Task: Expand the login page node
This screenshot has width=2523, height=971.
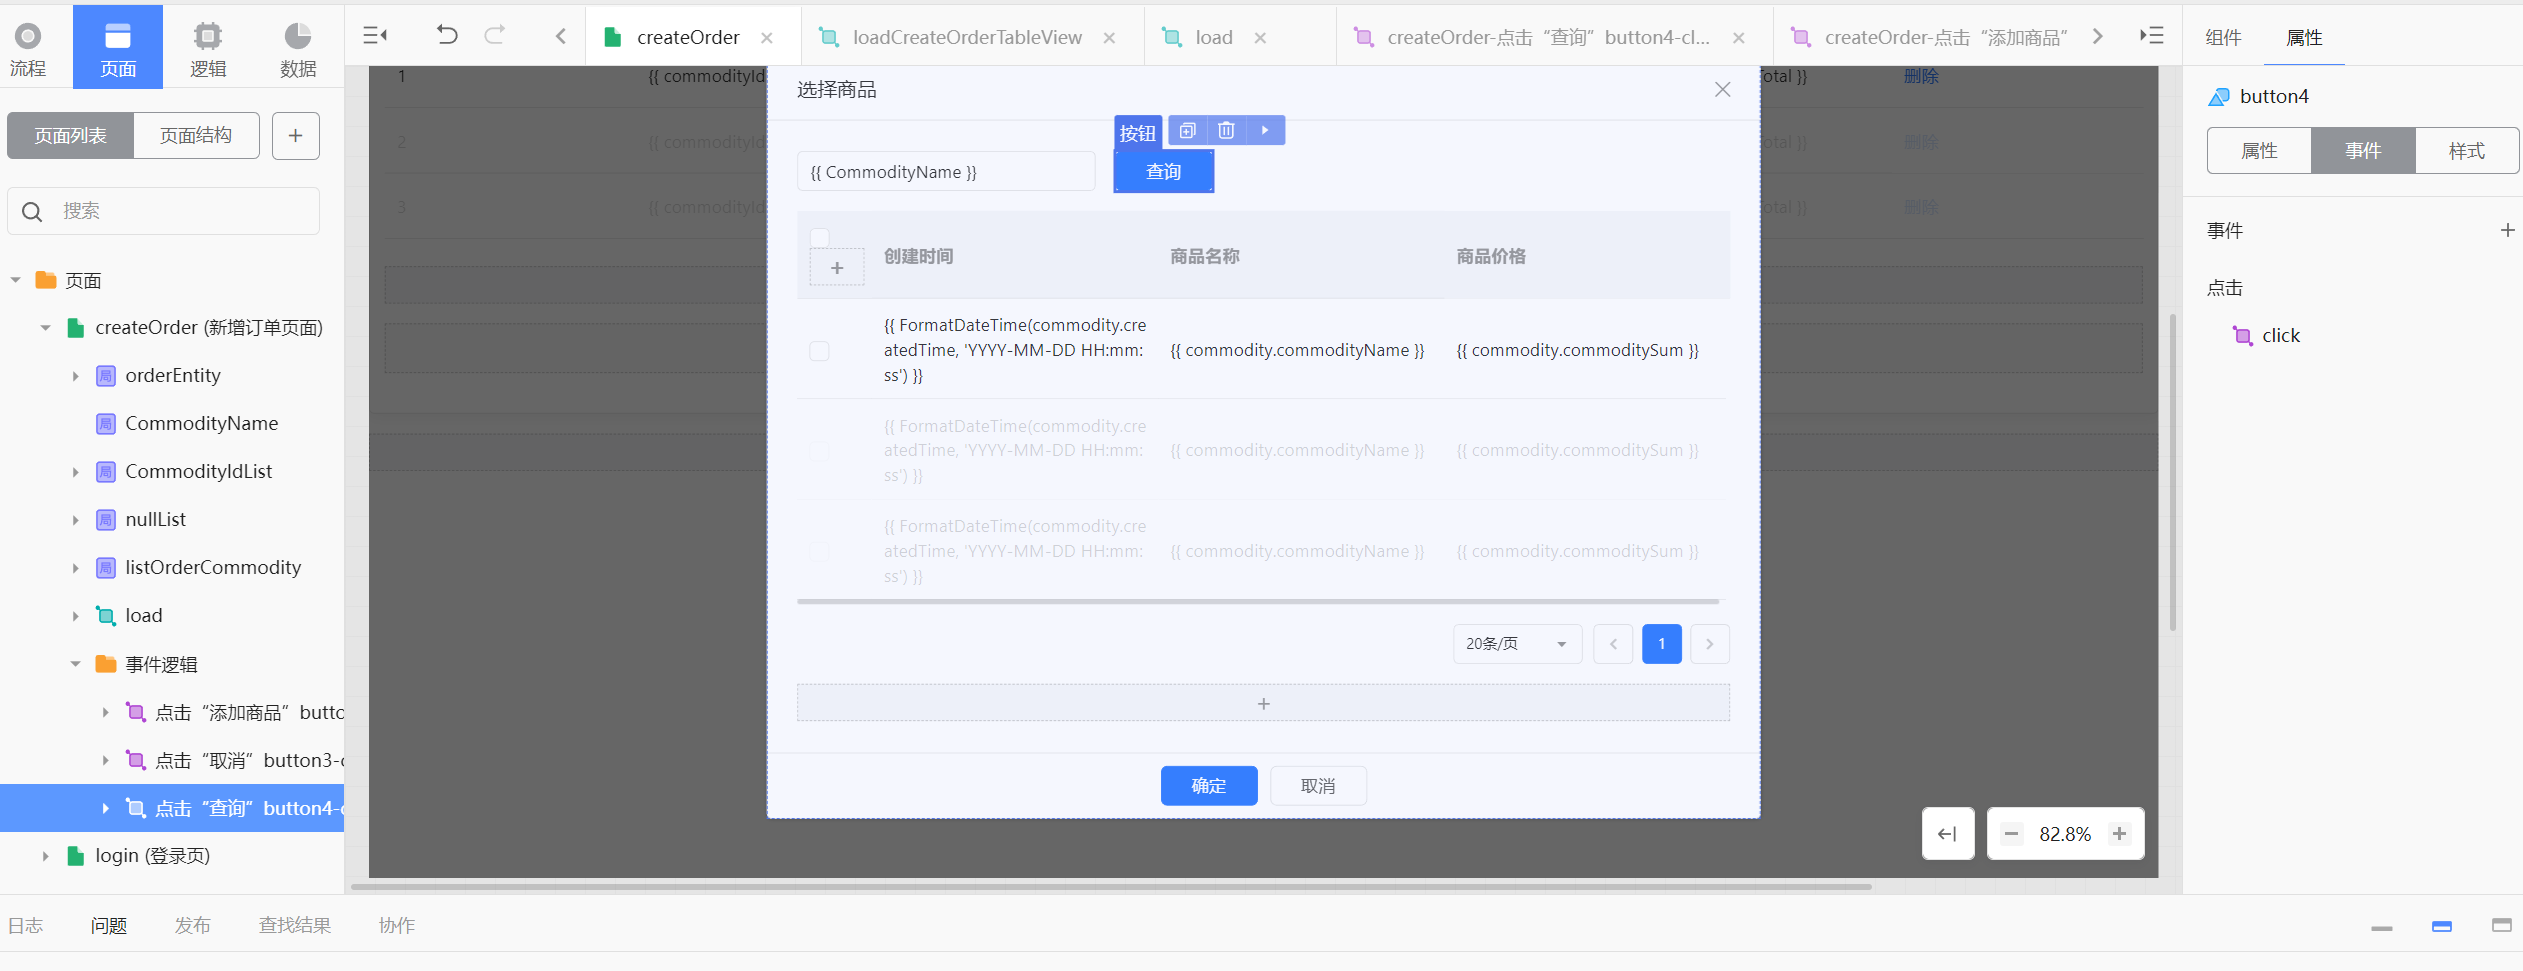Action: click(x=45, y=857)
